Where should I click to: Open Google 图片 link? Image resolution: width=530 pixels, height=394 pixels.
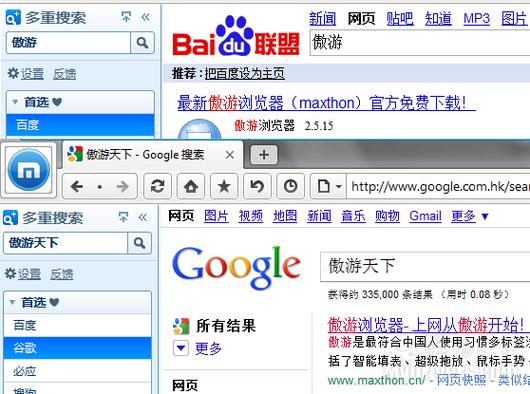pos(216,216)
